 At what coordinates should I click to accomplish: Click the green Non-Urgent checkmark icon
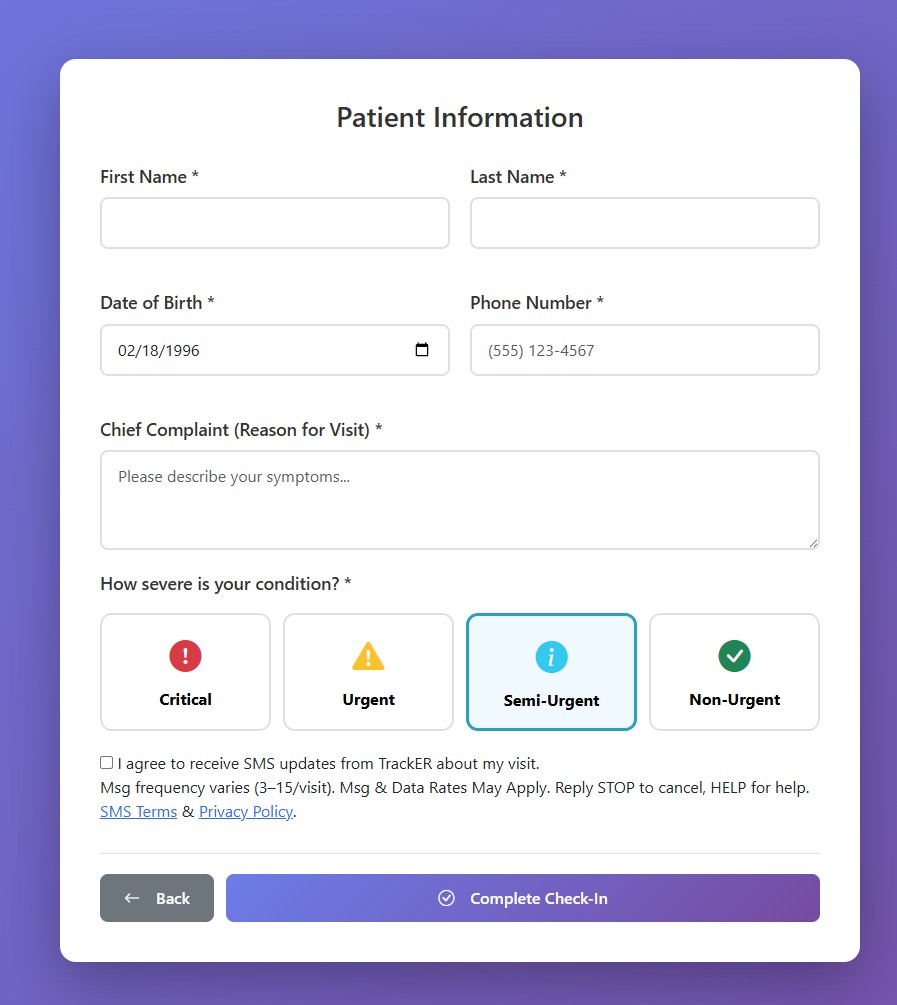click(x=734, y=657)
